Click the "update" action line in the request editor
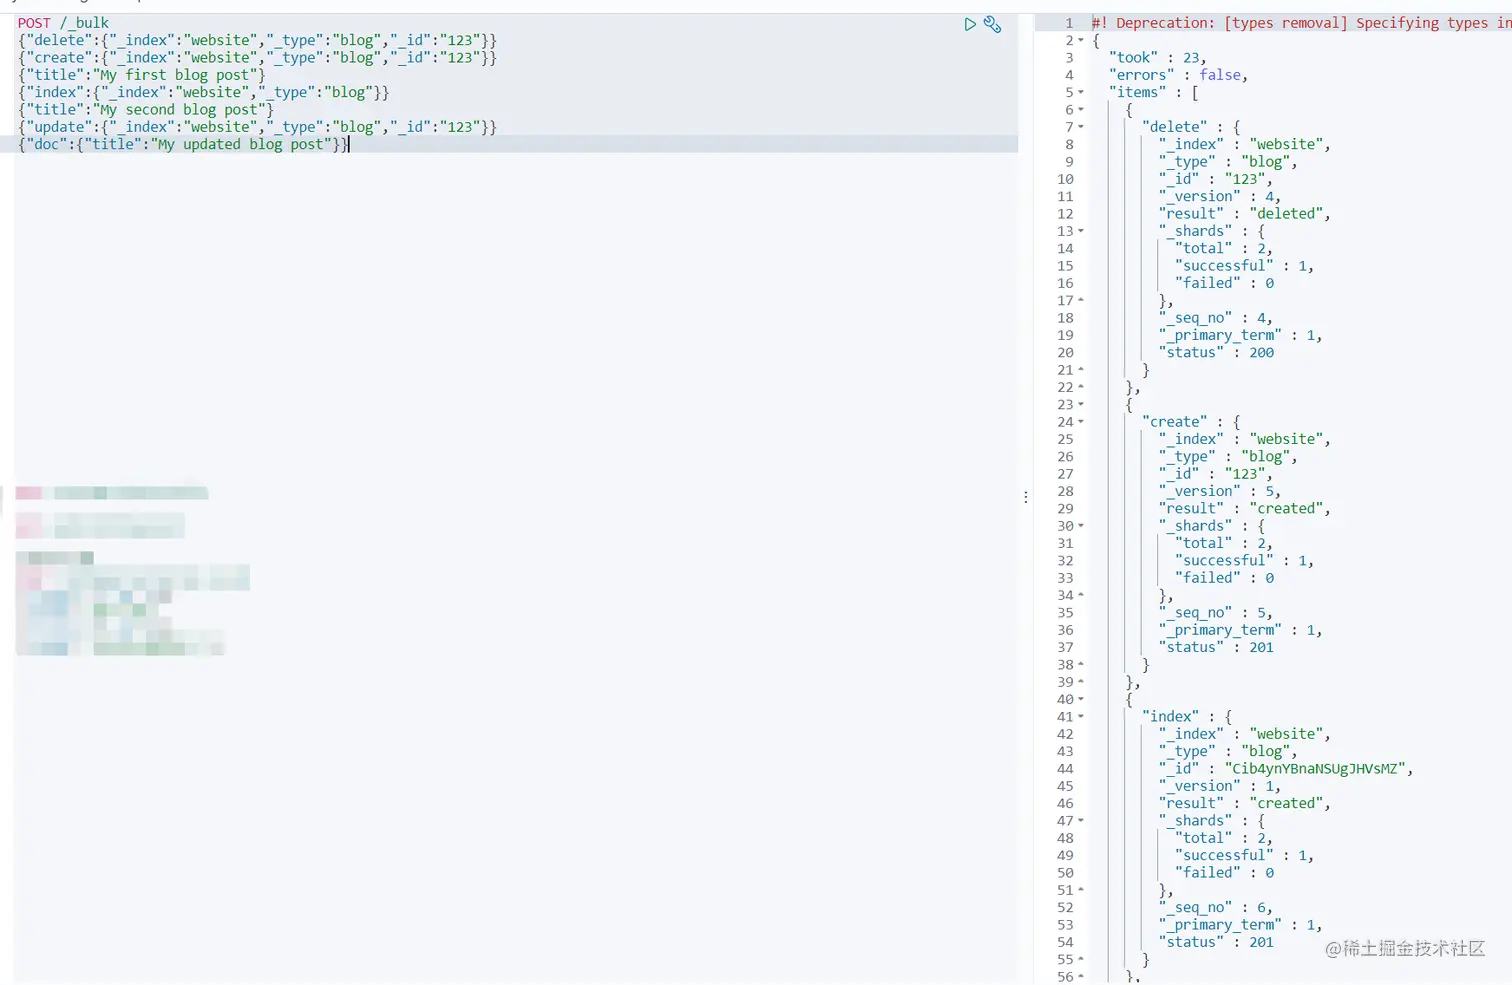This screenshot has width=1512, height=985. (257, 127)
